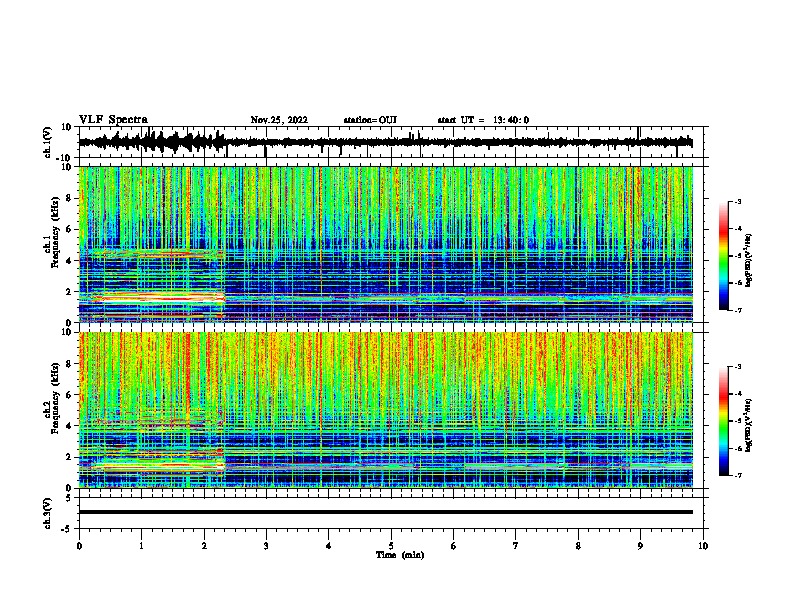This screenshot has height=612, width=792.
Task: Click the "ch.1(V)" waveform axis label
Action: (x=48, y=142)
